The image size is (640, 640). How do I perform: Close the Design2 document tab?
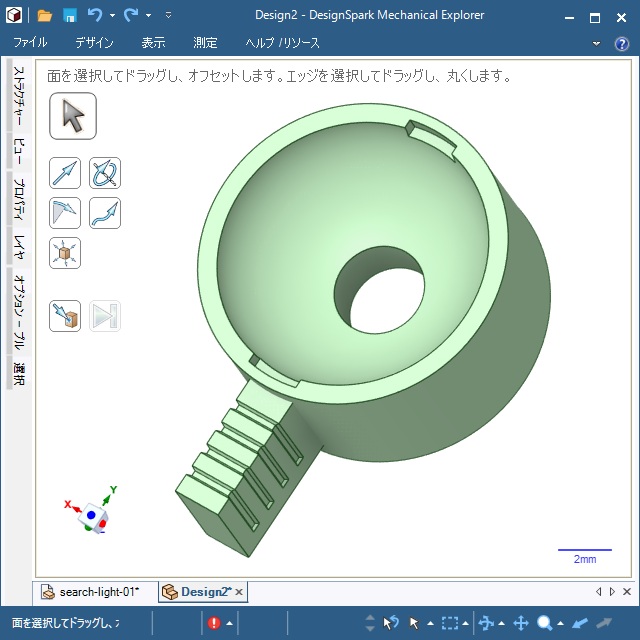239,592
